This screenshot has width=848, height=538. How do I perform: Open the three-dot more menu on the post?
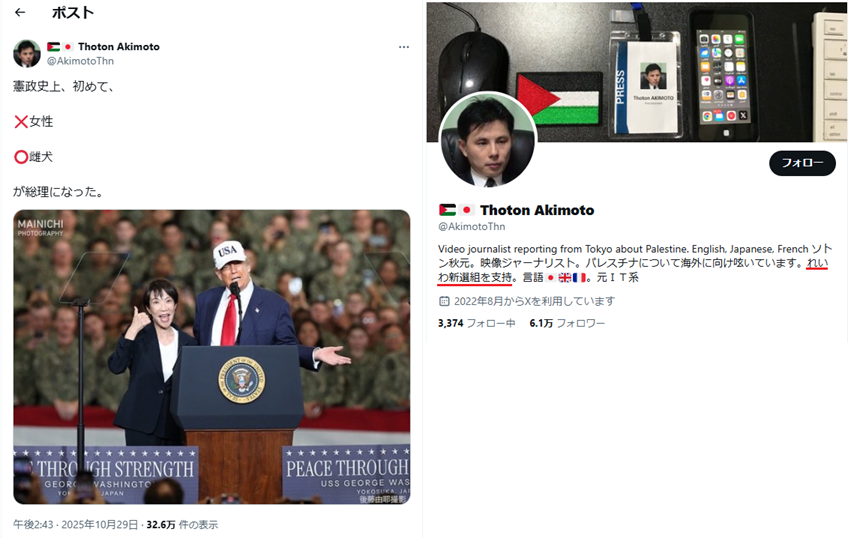point(403,47)
